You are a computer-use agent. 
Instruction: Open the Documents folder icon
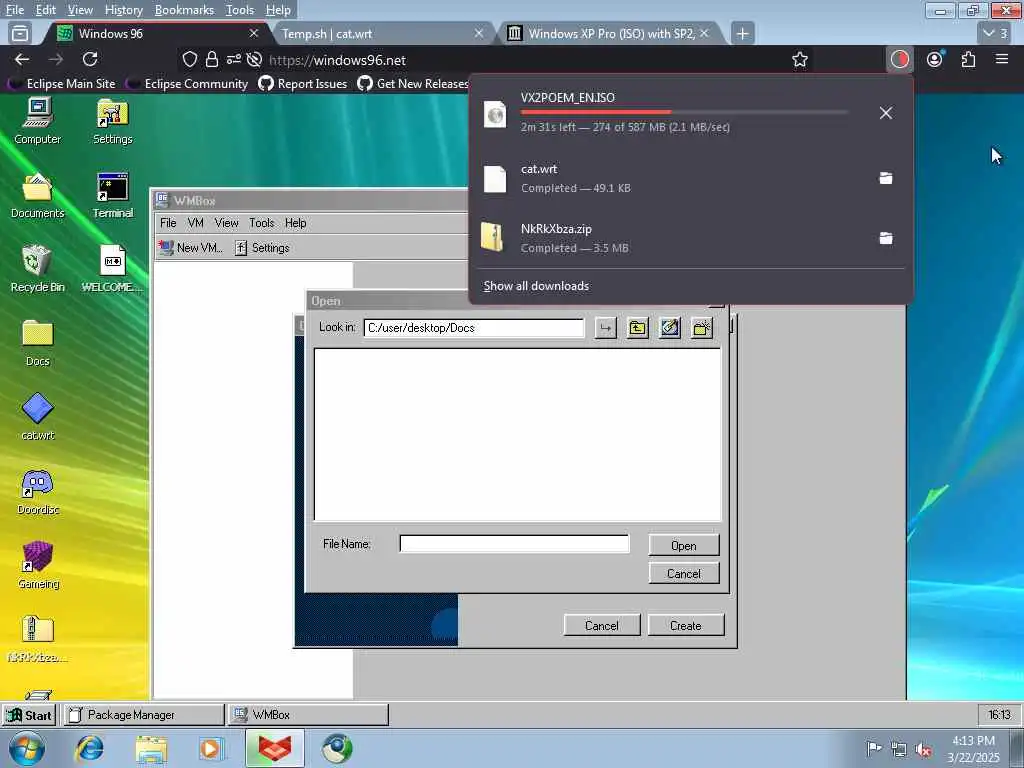[37, 195]
